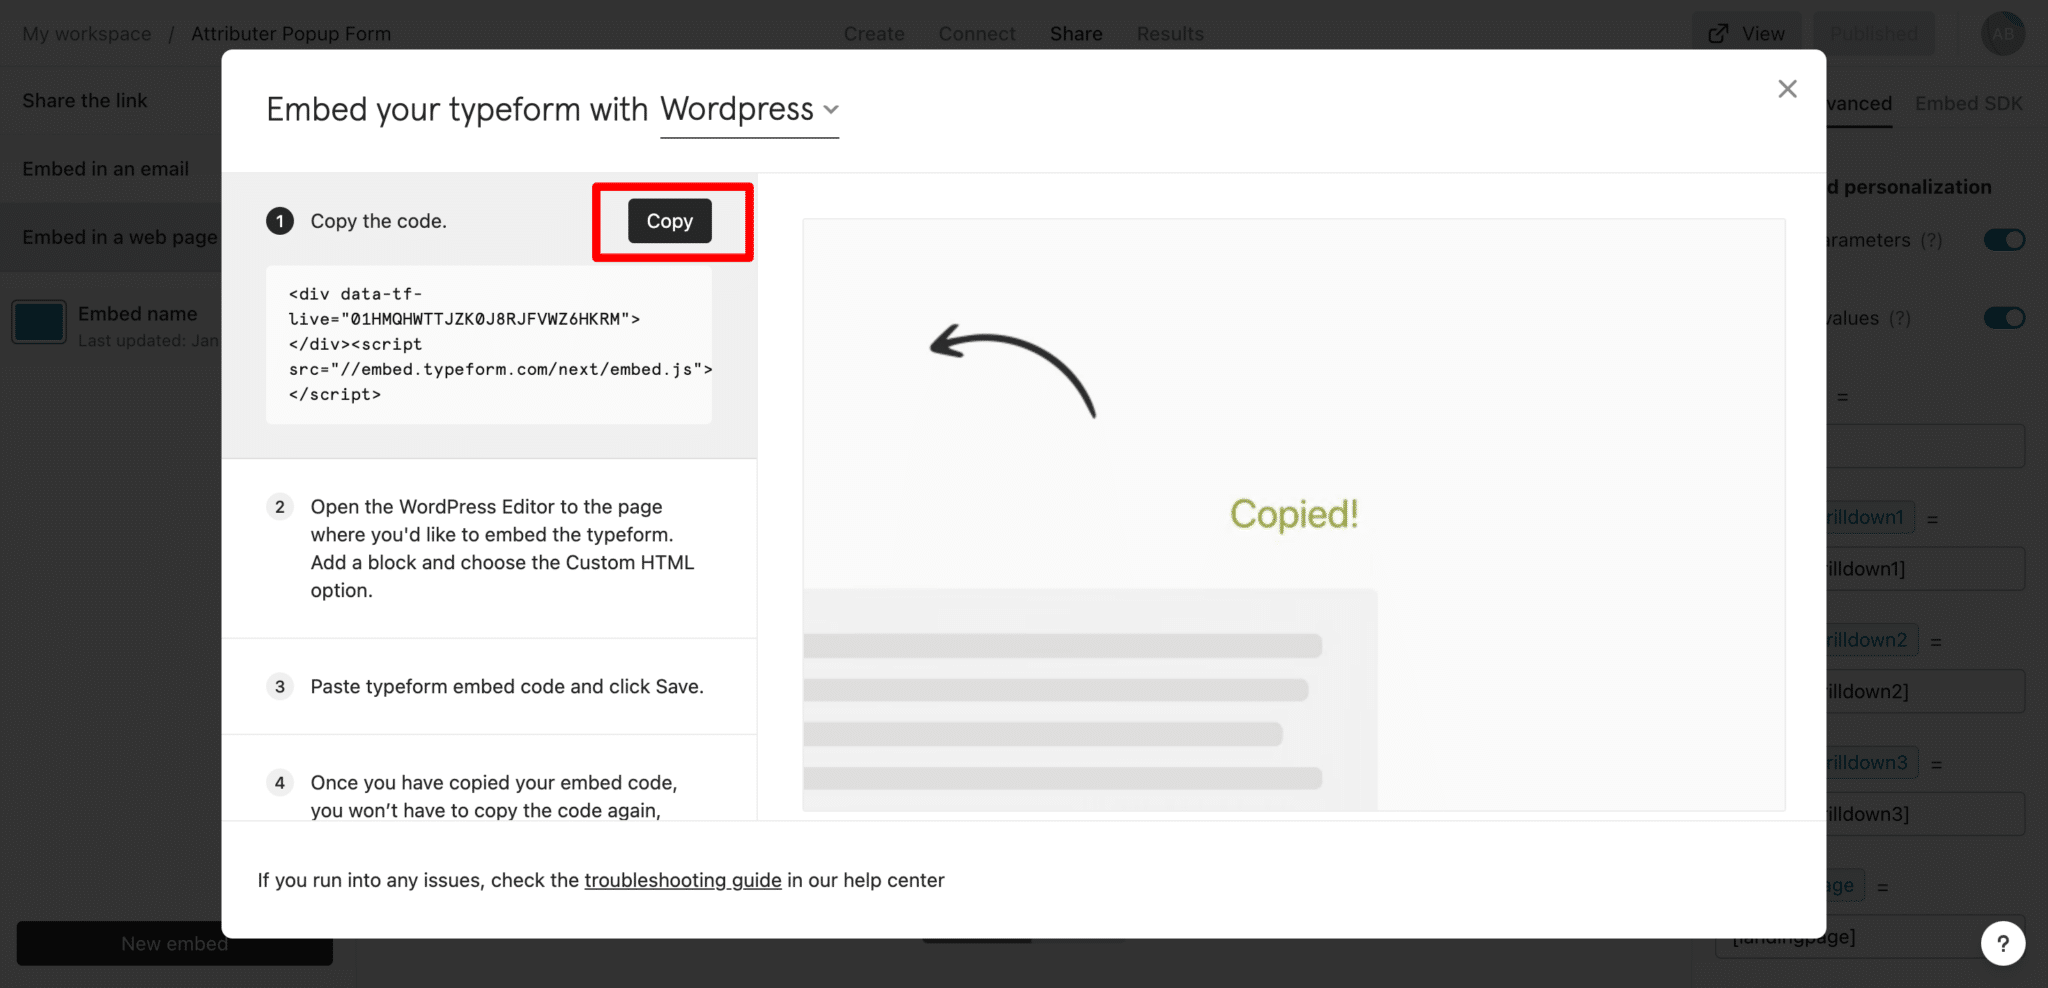This screenshot has height=988, width=2048.
Task: Toggle the parameters switch
Action: point(2004,240)
